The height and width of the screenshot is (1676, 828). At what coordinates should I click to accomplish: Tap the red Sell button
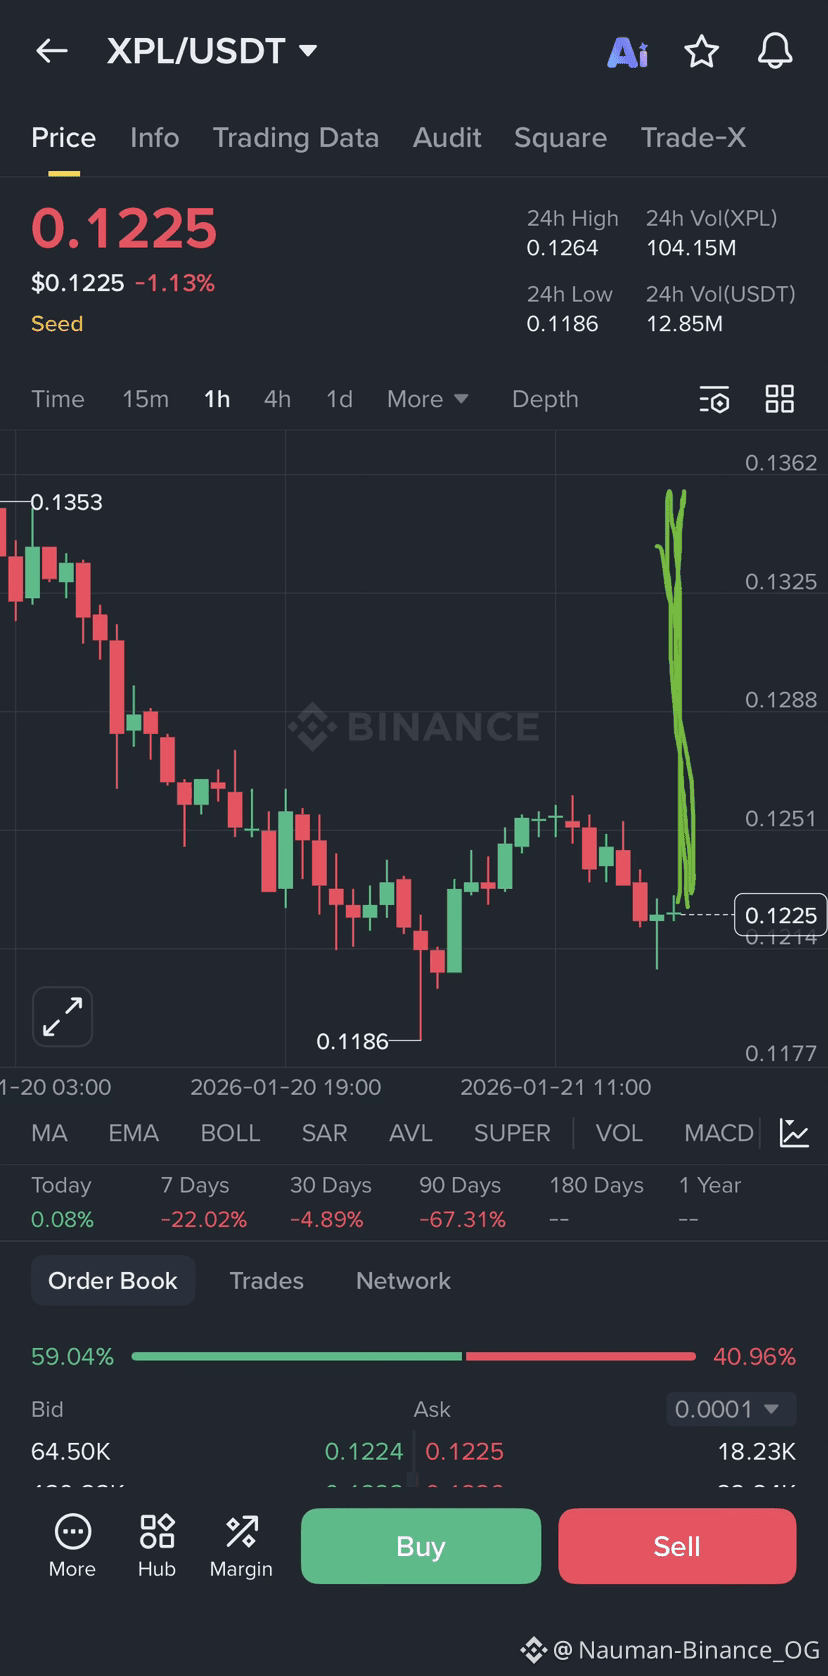(x=677, y=1546)
